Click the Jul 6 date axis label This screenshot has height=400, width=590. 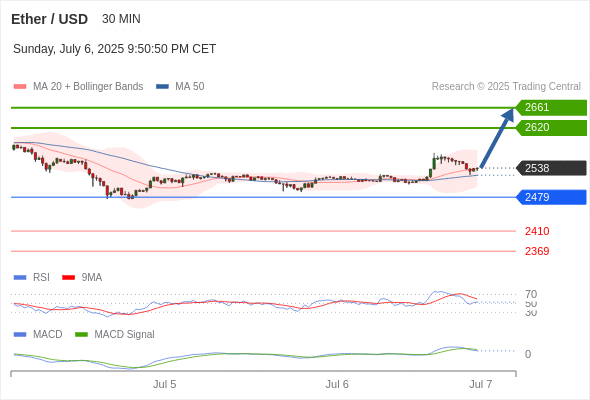pos(337,384)
